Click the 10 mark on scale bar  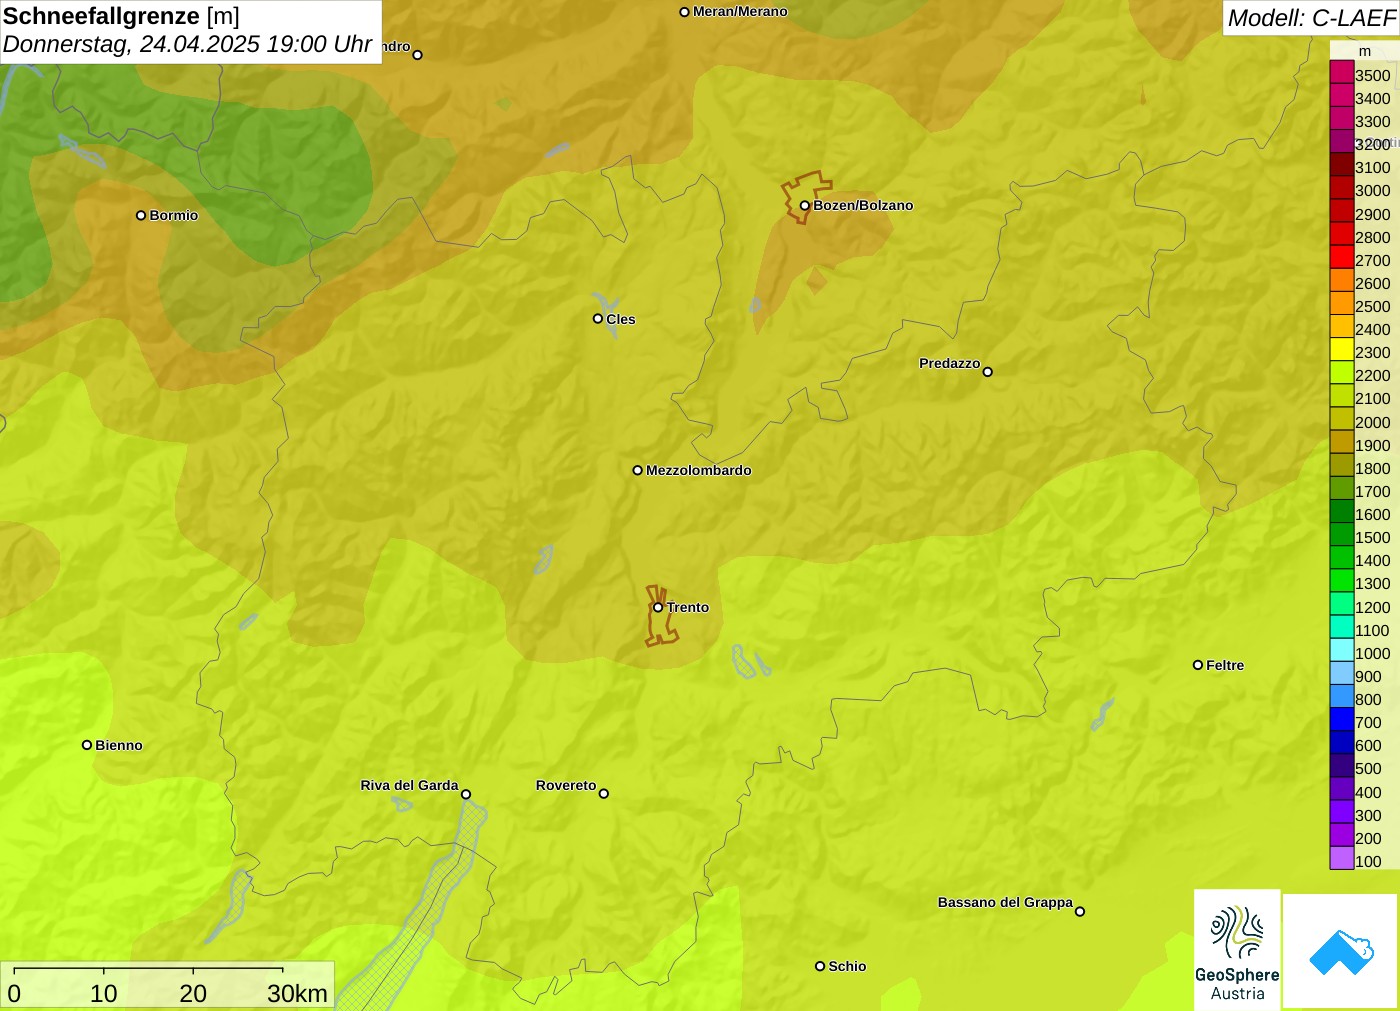(x=104, y=993)
